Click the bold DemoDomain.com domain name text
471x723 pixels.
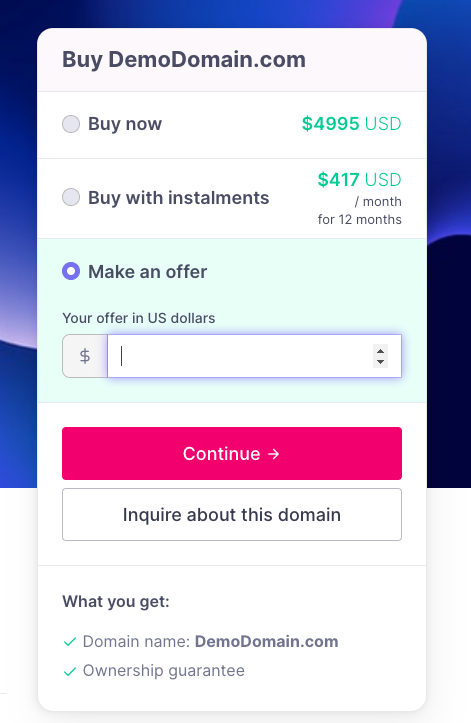pyautogui.click(x=267, y=641)
